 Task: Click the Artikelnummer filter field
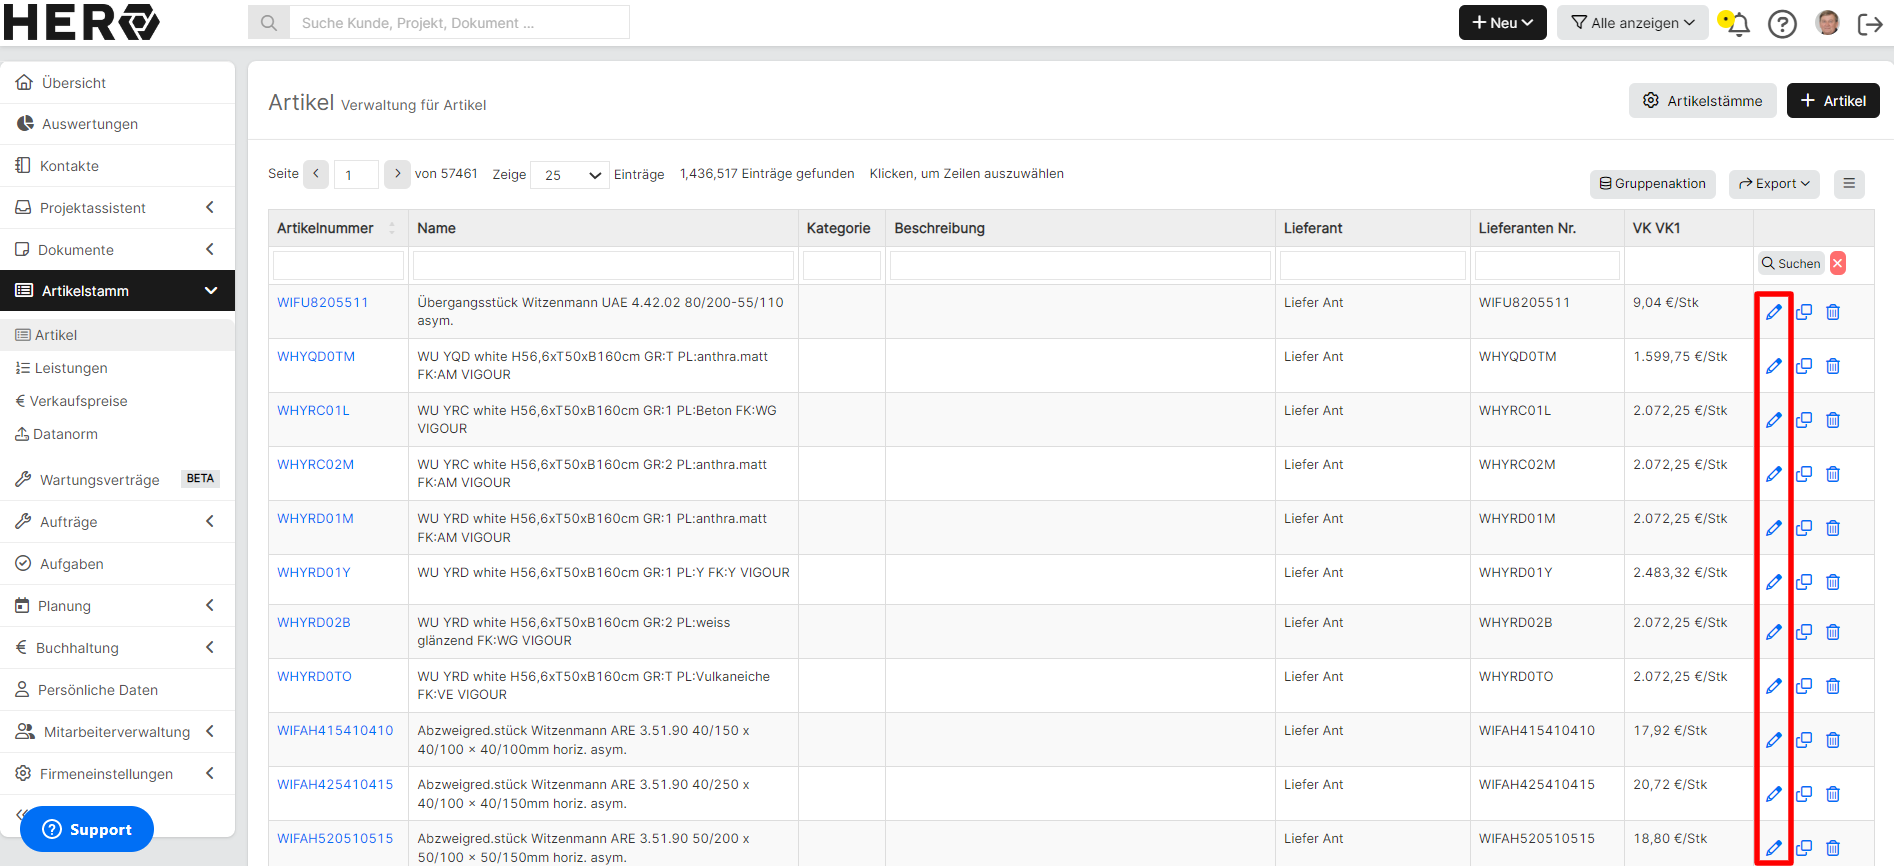pyautogui.click(x=338, y=265)
